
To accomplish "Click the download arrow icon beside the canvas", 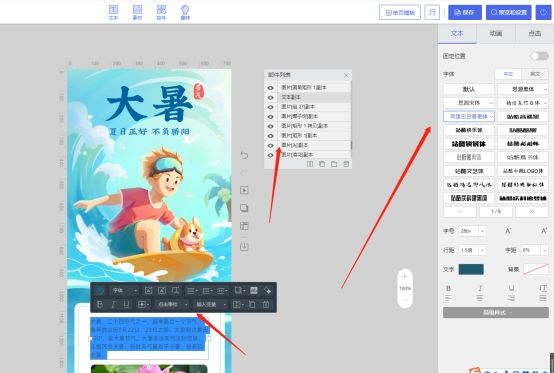I will (x=244, y=247).
